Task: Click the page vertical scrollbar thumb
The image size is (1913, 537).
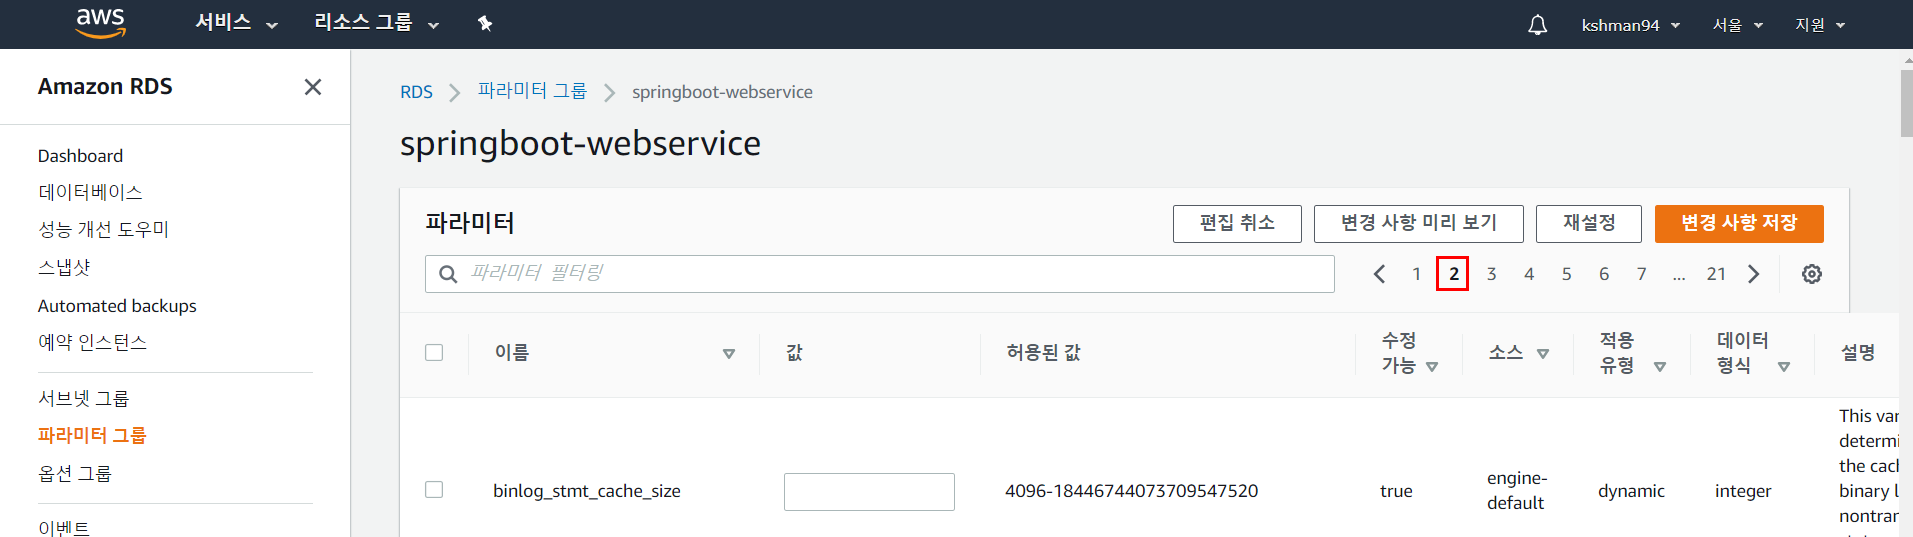Action: coord(1906,103)
